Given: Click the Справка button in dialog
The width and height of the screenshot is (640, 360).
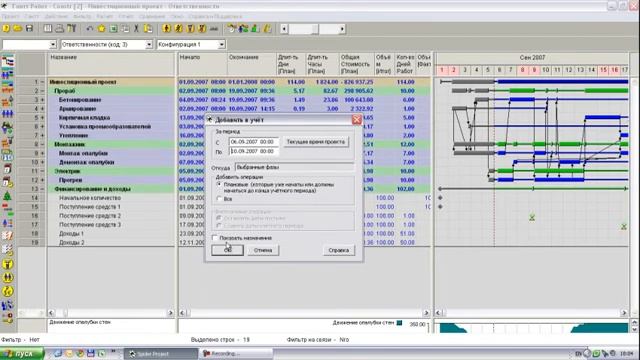Looking at the screenshot, I should pos(339,250).
